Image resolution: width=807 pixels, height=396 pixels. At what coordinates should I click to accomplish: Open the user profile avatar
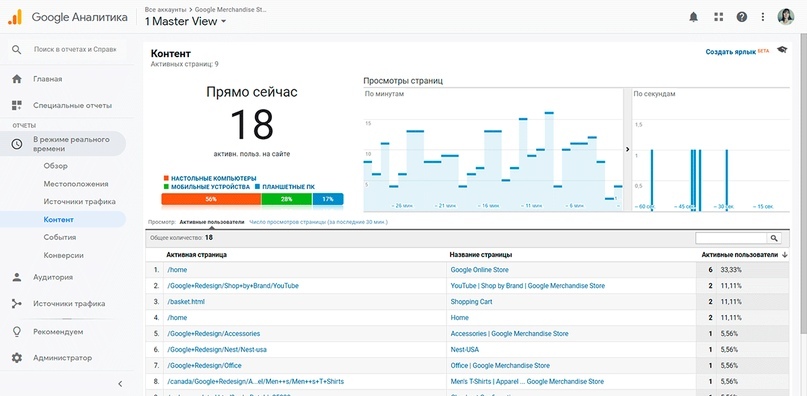785,16
